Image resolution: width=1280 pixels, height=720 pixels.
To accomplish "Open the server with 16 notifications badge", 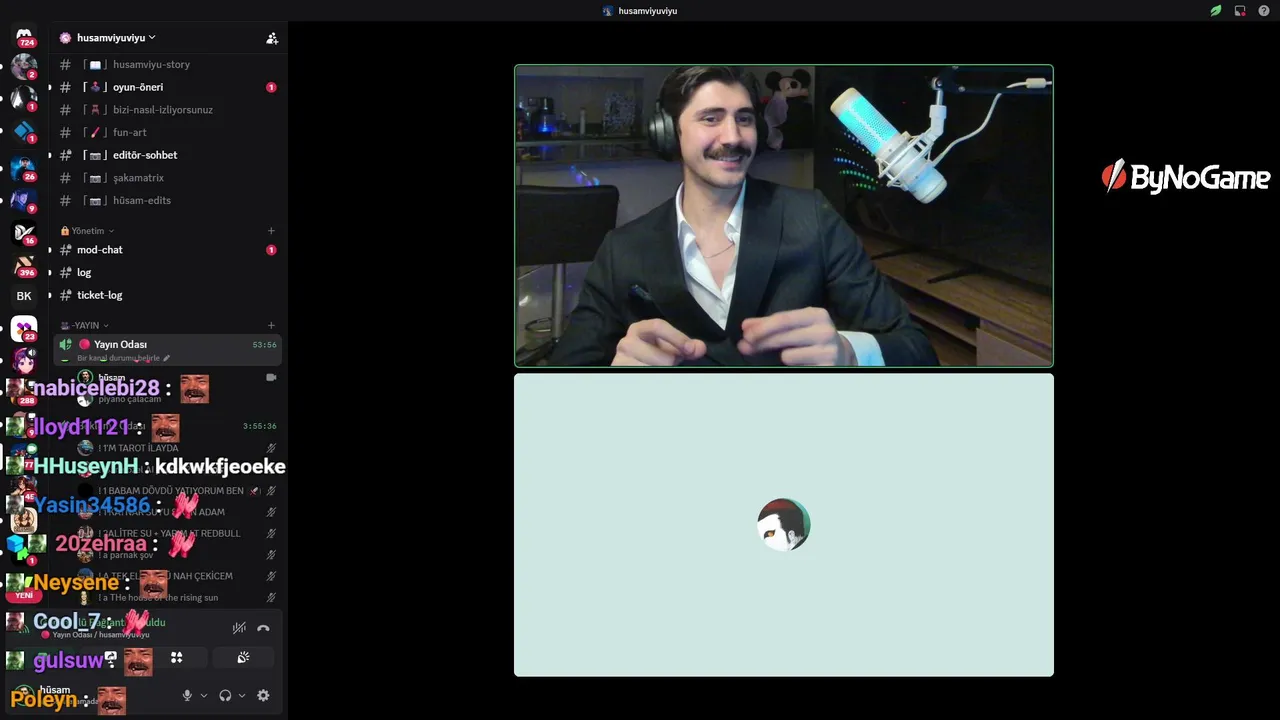I will (x=24, y=232).
